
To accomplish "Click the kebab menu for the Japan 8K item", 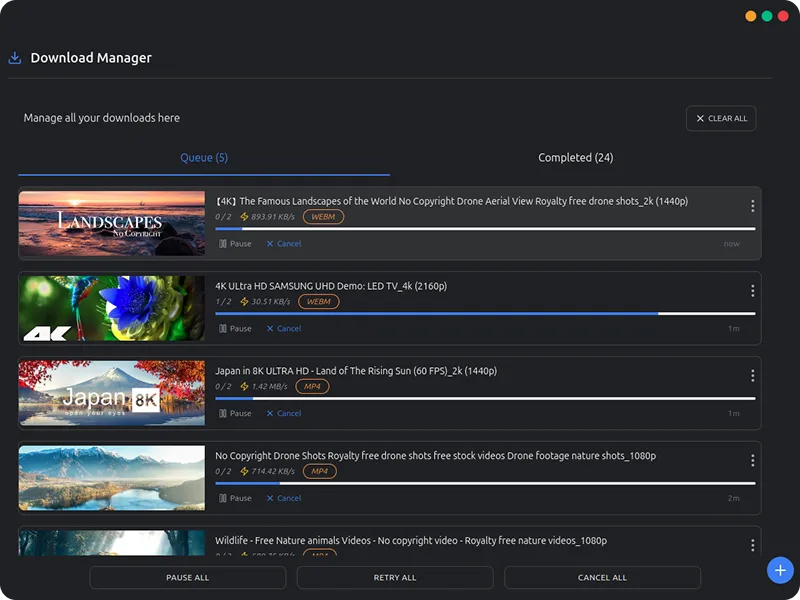I will coord(753,375).
